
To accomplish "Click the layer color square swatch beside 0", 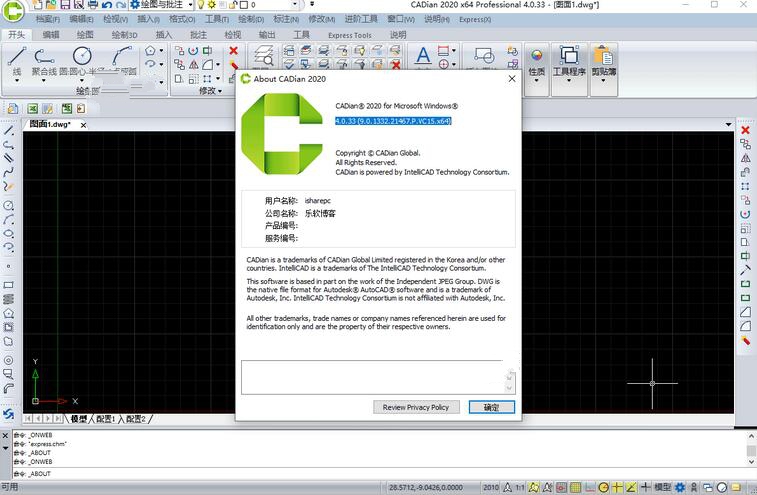I will (x=244, y=5).
